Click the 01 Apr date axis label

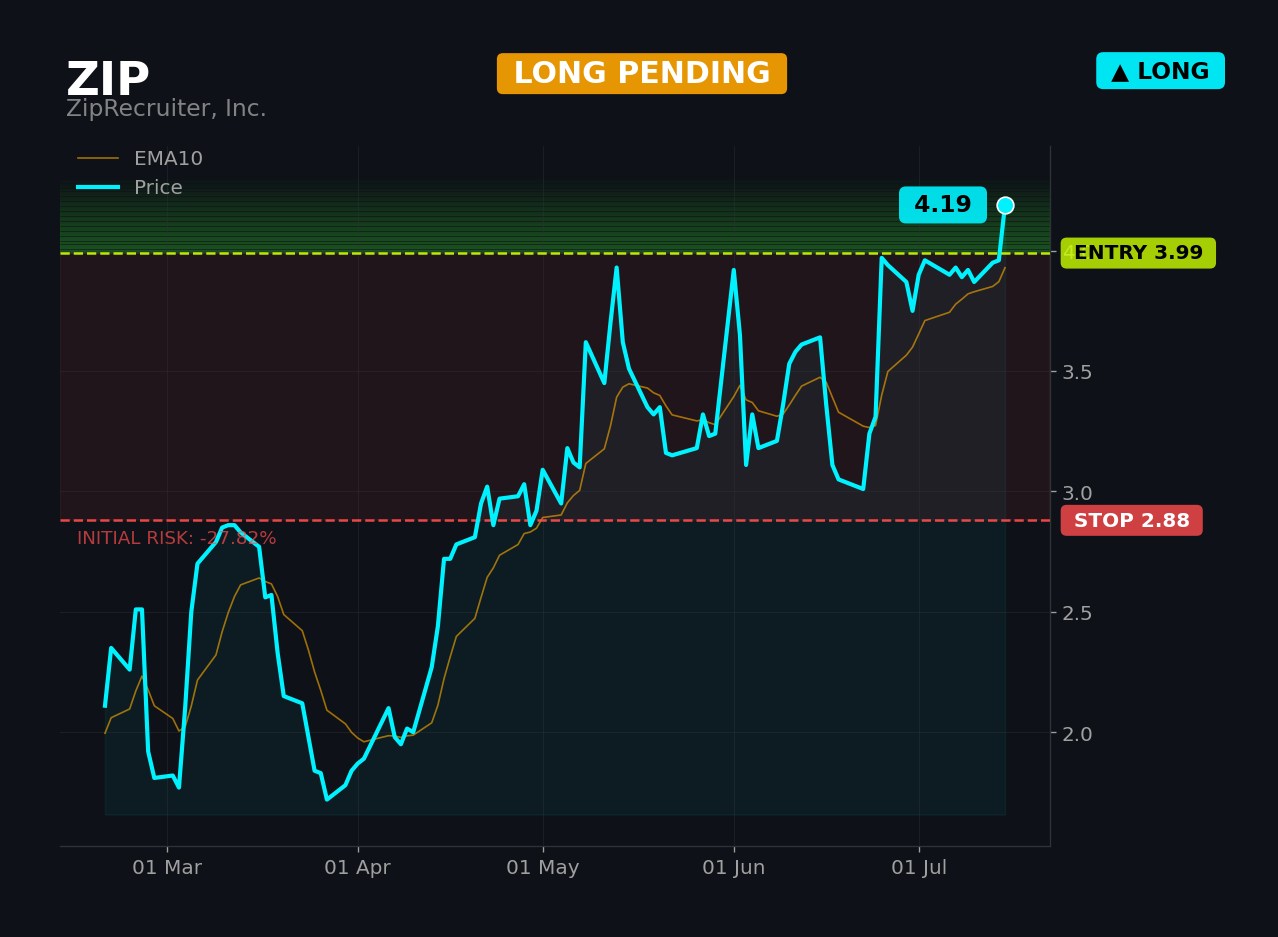click(x=358, y=868)
